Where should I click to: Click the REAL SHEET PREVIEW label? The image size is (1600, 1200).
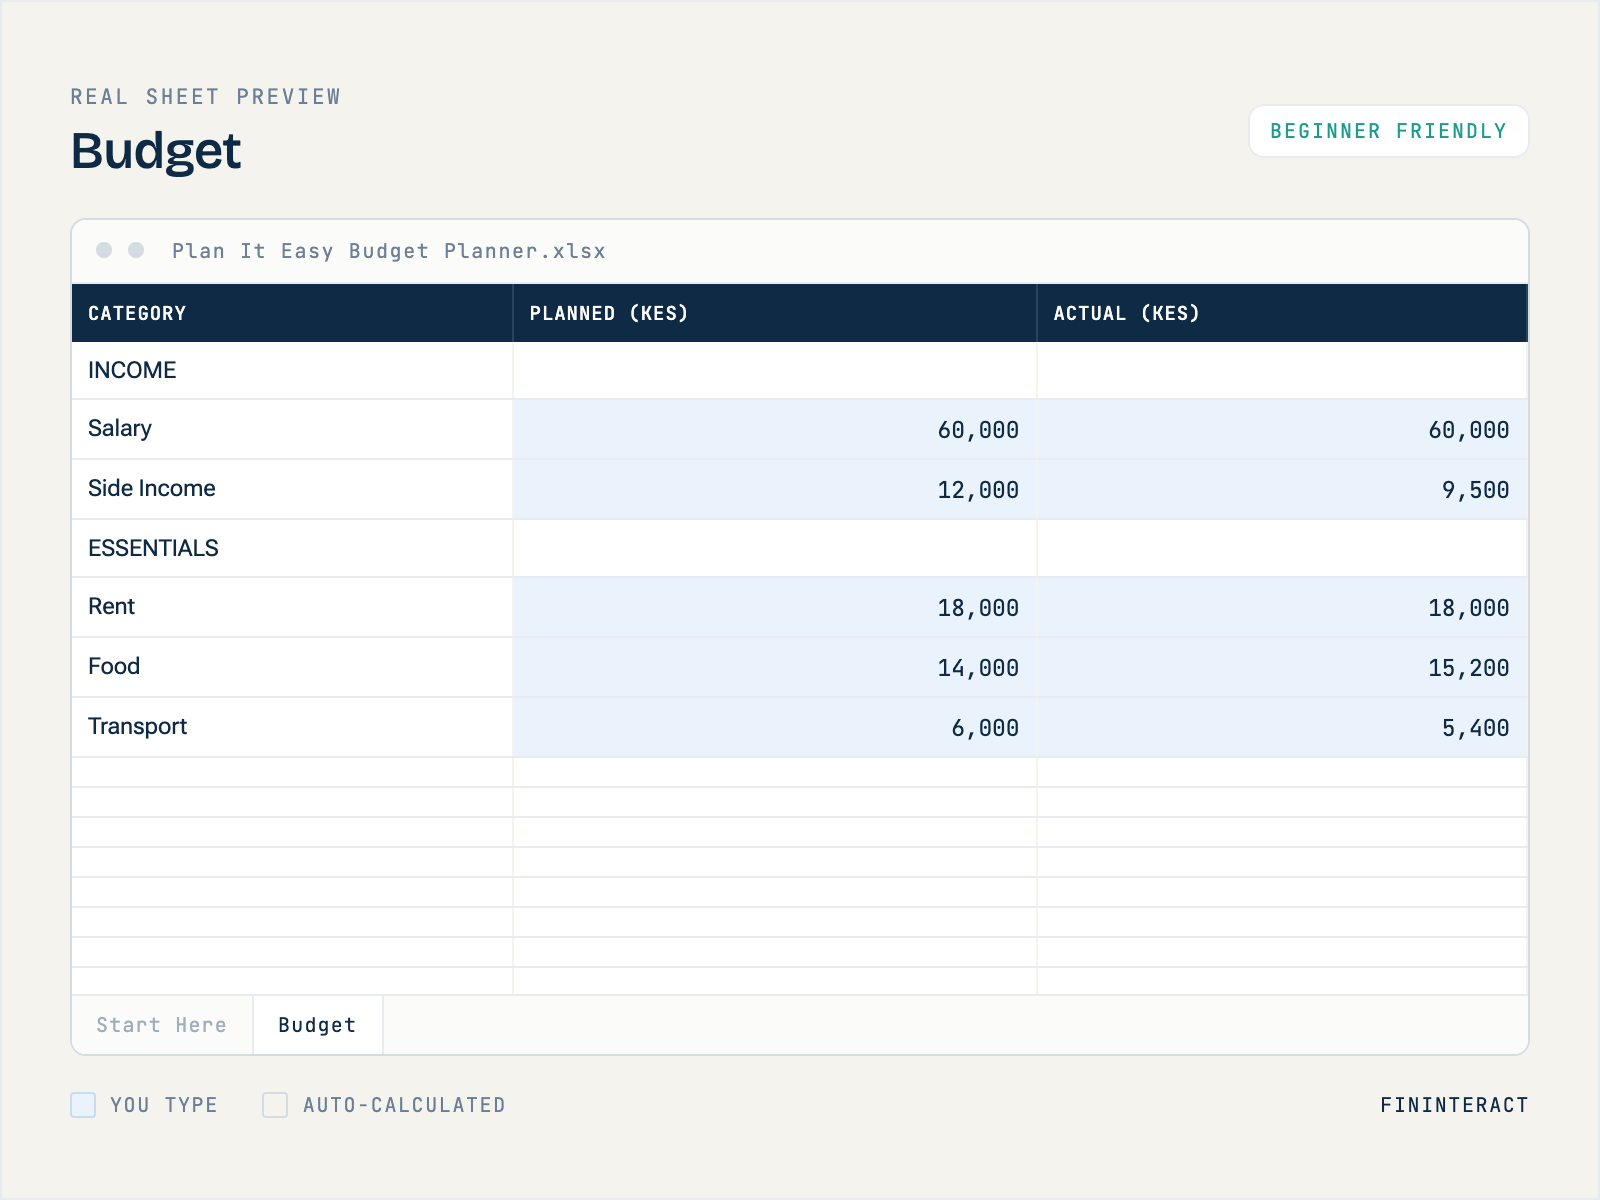pos(206,97)
